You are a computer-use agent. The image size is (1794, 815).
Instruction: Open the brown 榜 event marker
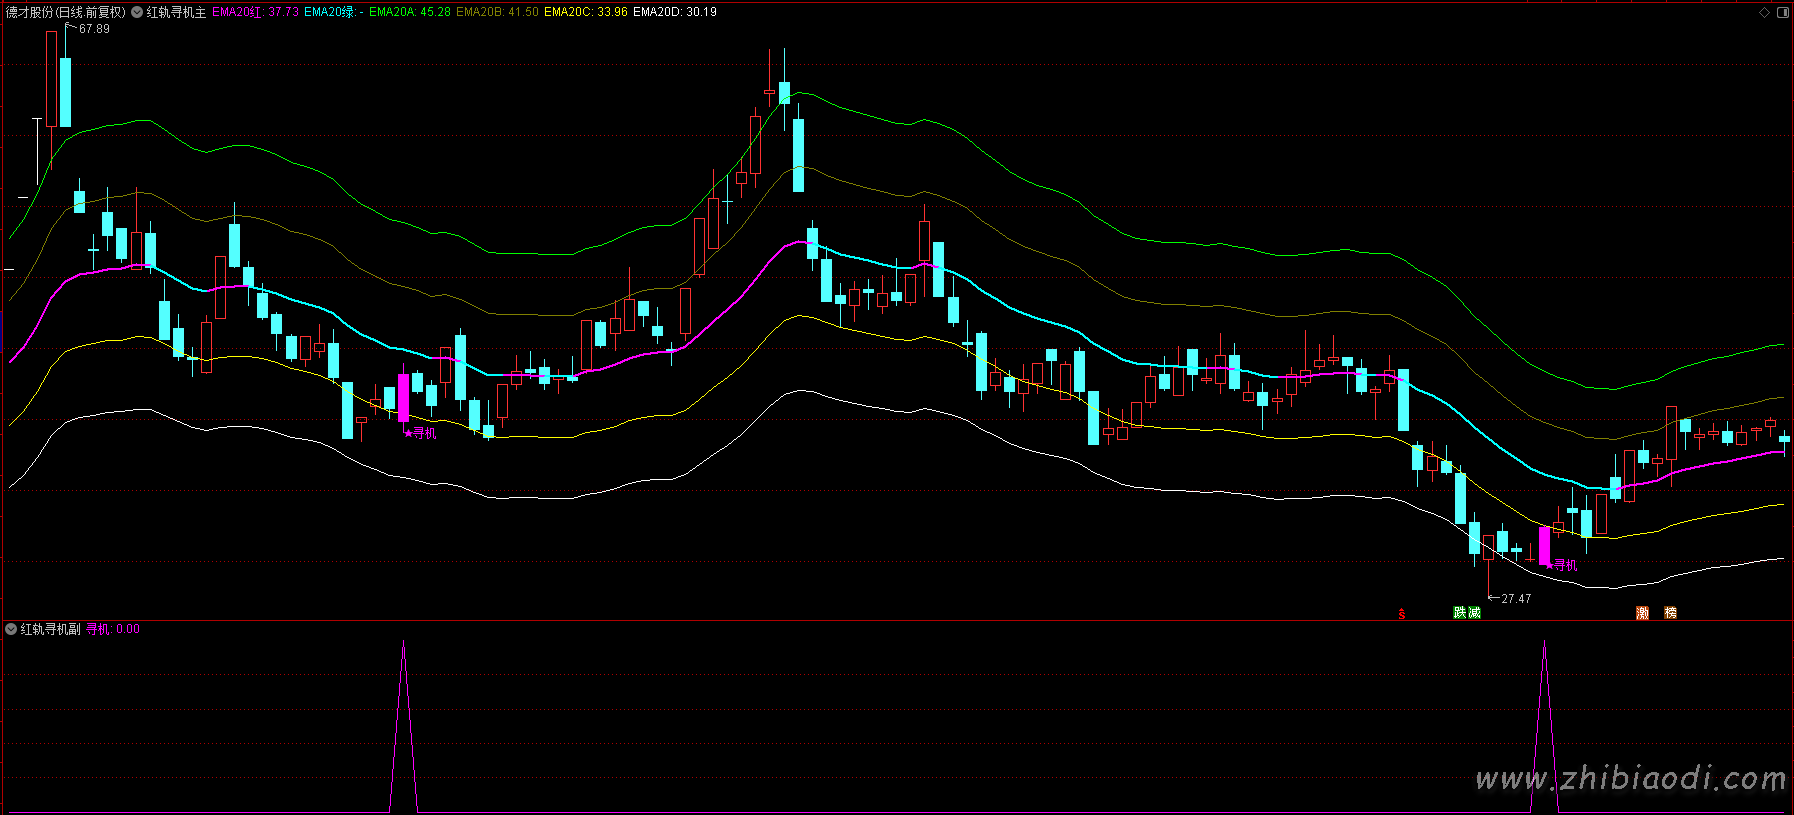[x=1670, y=613]
